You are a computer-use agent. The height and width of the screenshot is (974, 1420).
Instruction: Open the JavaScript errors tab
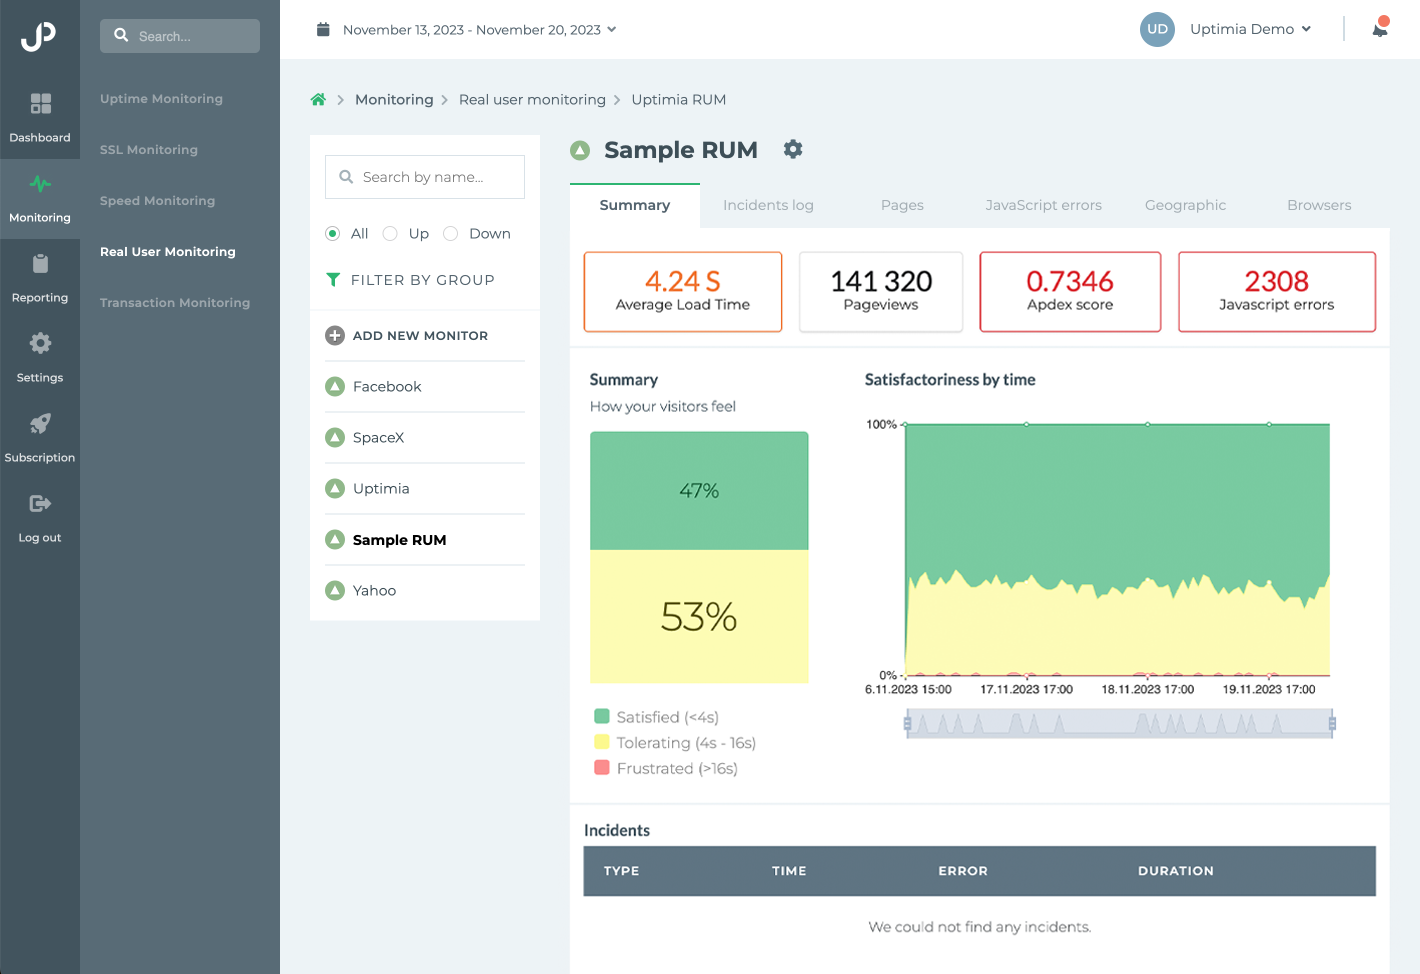coord(1044,205)
